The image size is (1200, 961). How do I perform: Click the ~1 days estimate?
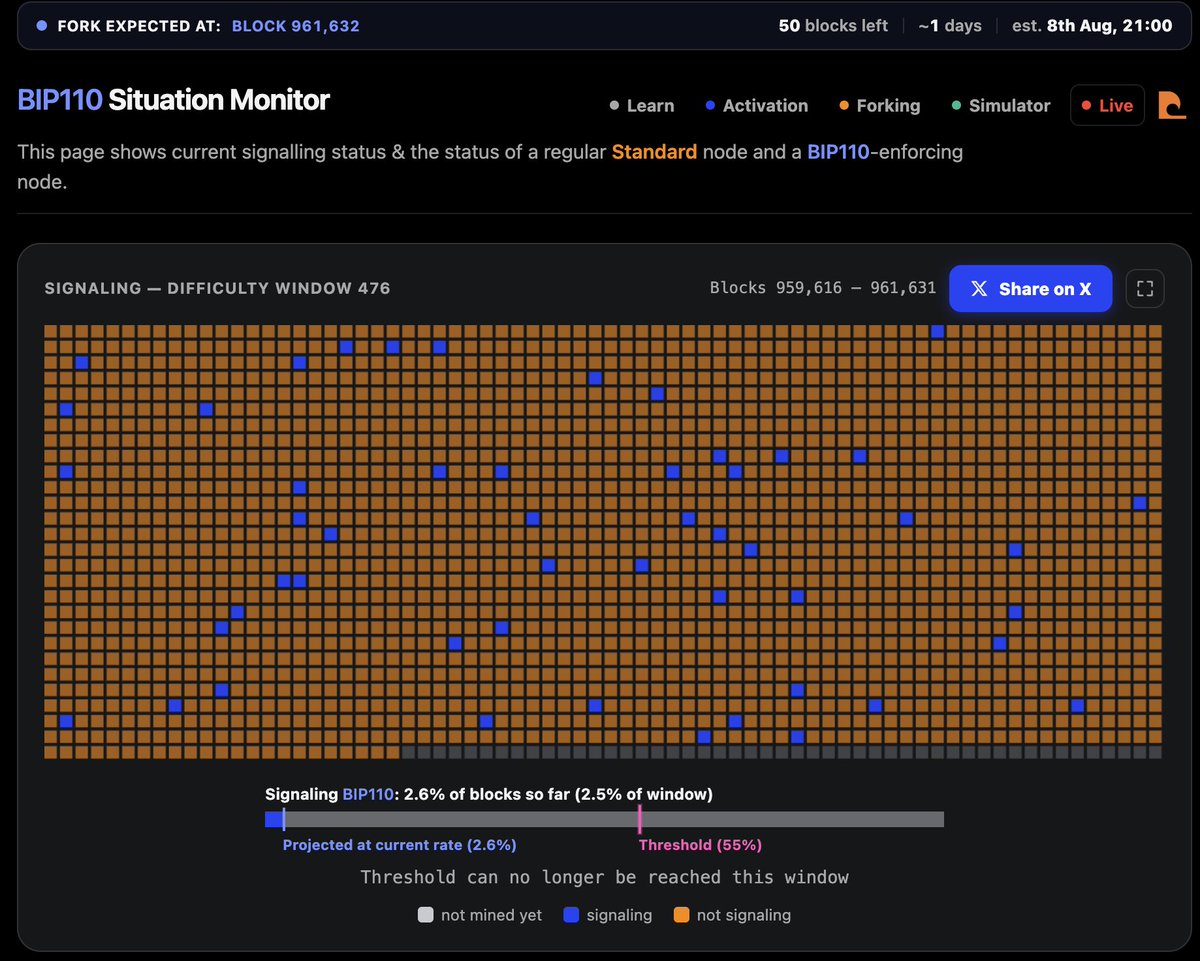coord(950,26)
